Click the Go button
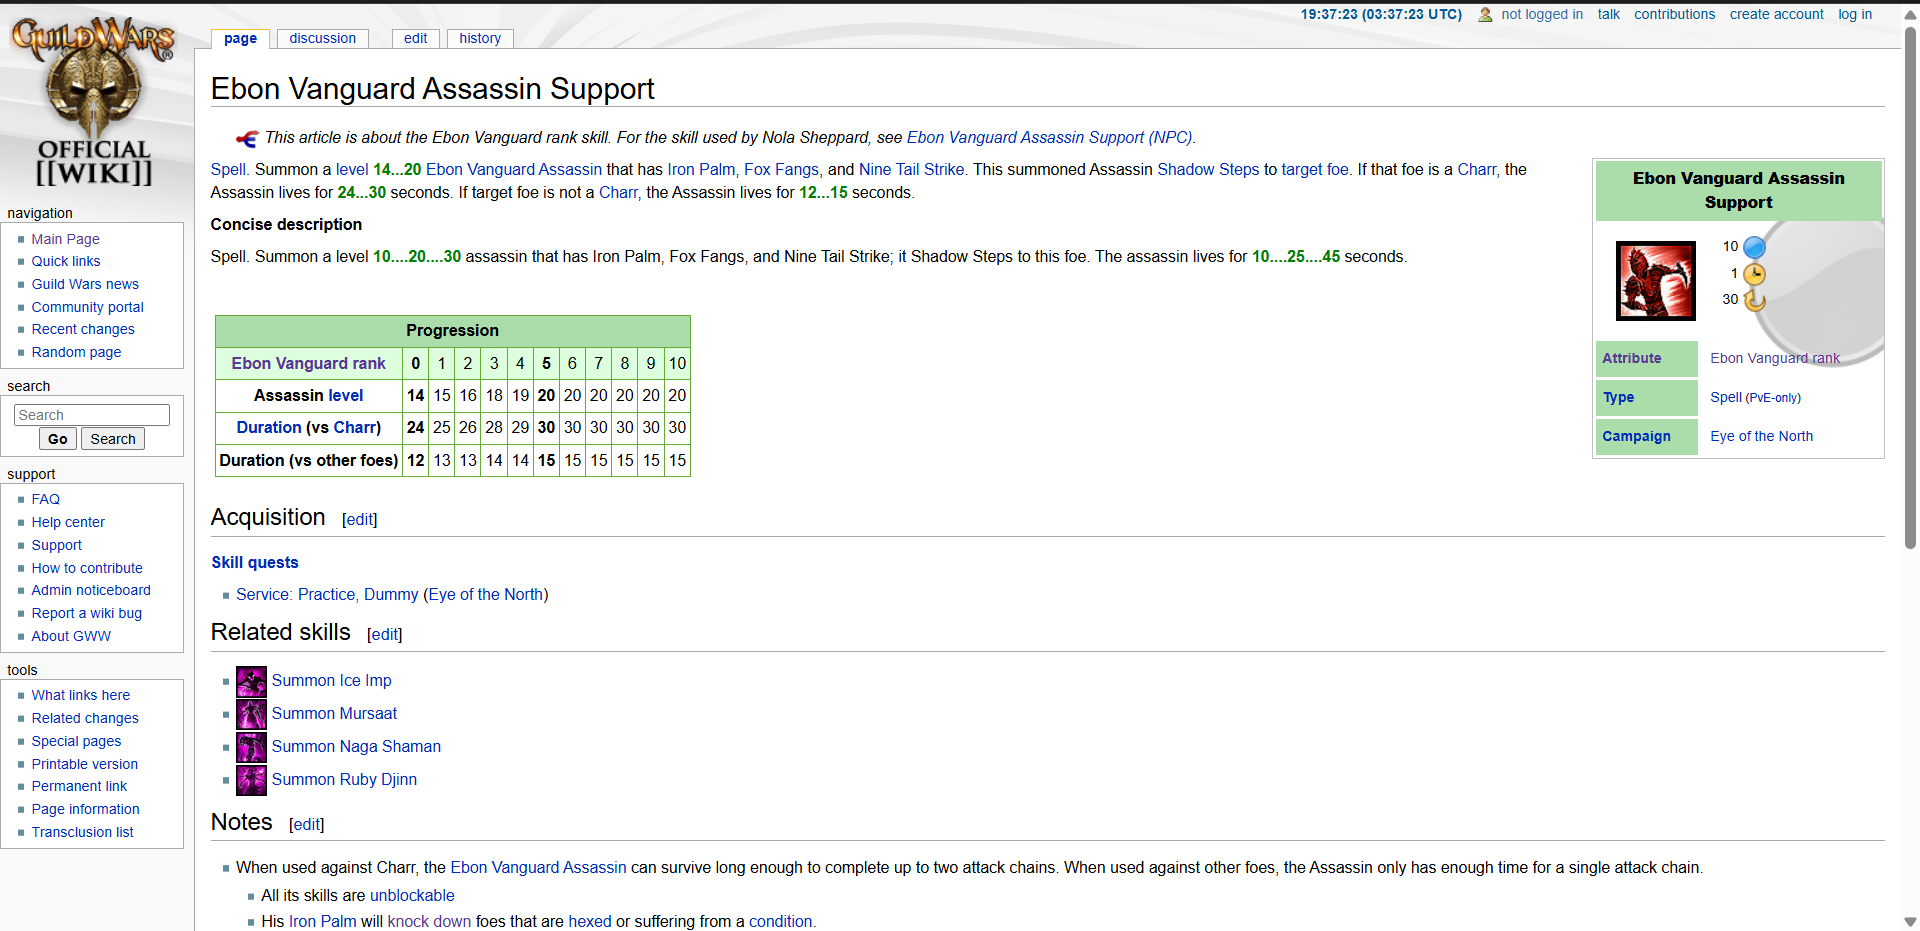1920x931 pixels. pos(58,439)
